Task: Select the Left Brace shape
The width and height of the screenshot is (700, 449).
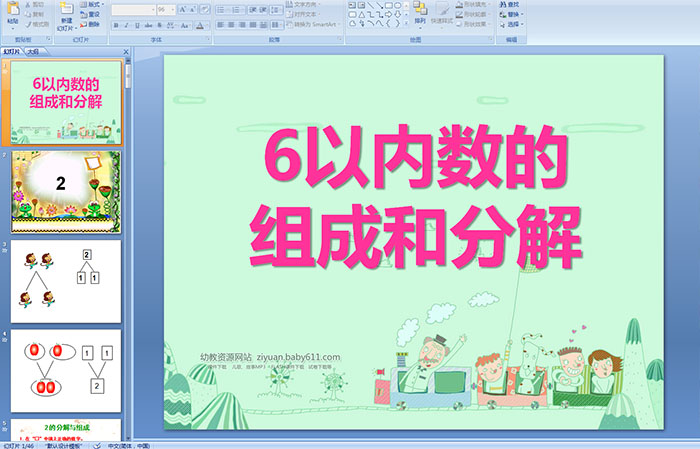Action: (388, 23)
